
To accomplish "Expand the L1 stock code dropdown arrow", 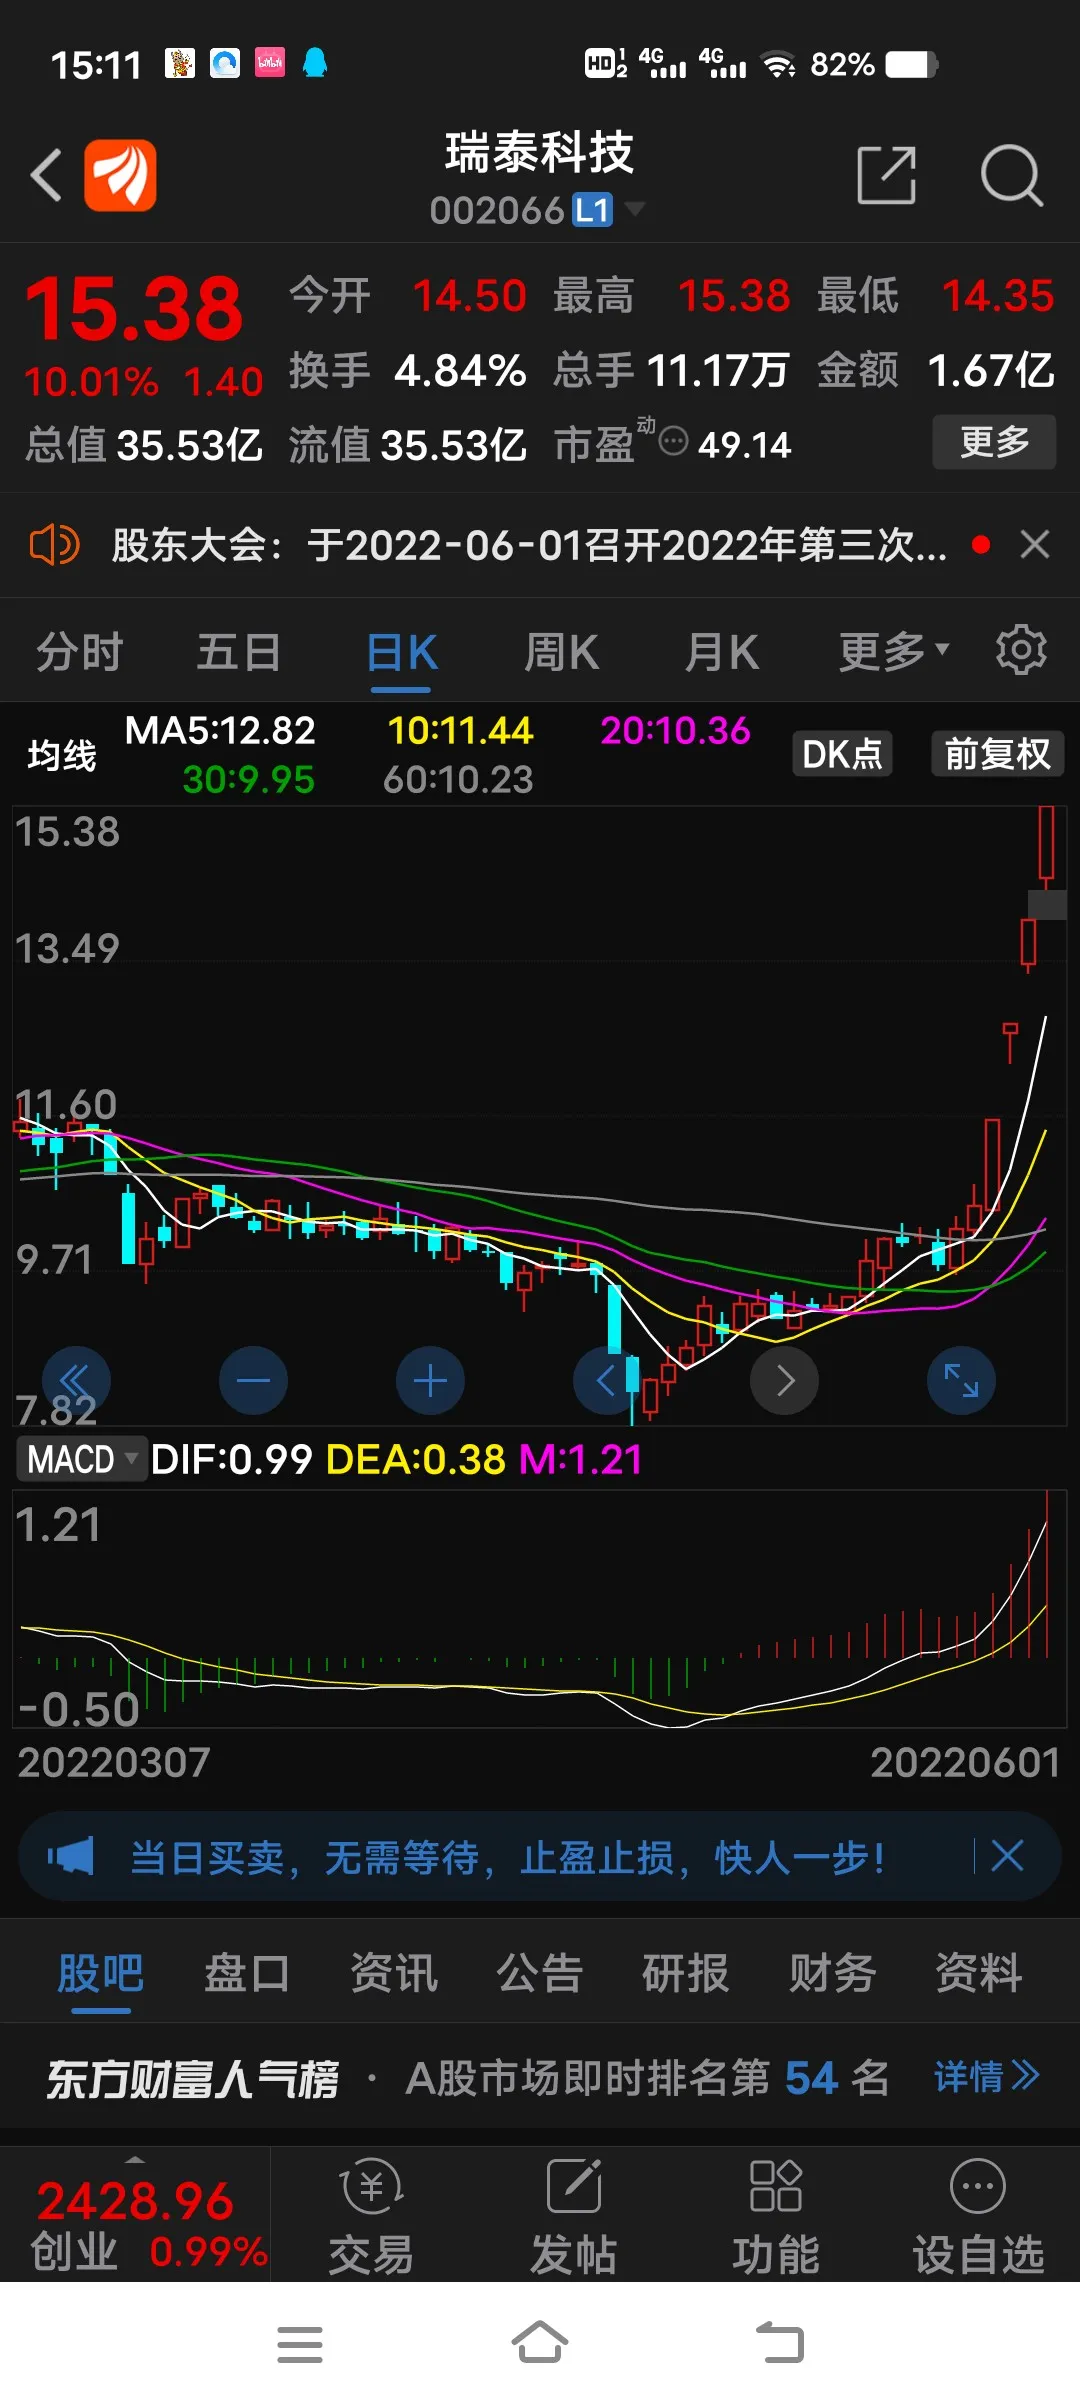I will [x=634, y=209].
